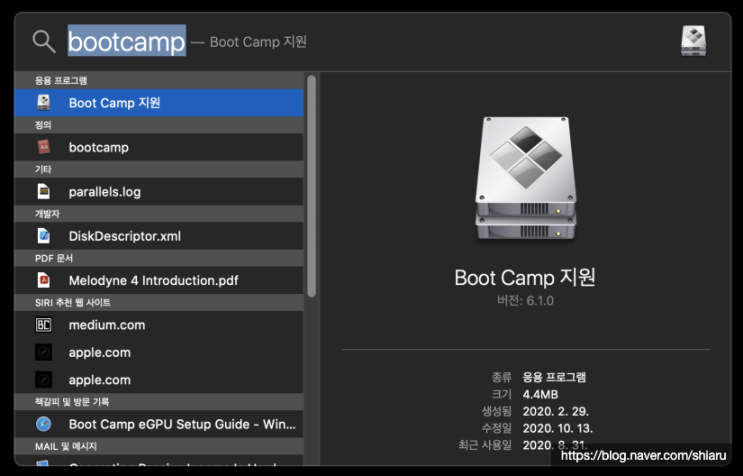
Task: Click the parallels.log file icon
Action: coord(44,192)
